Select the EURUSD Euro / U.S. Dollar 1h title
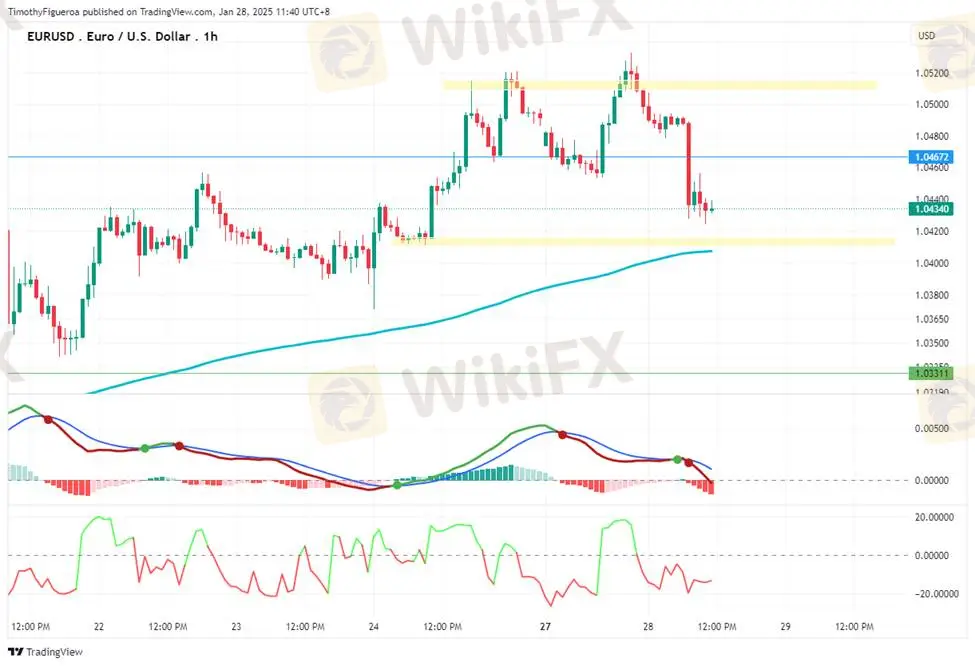 pos(122,36)
